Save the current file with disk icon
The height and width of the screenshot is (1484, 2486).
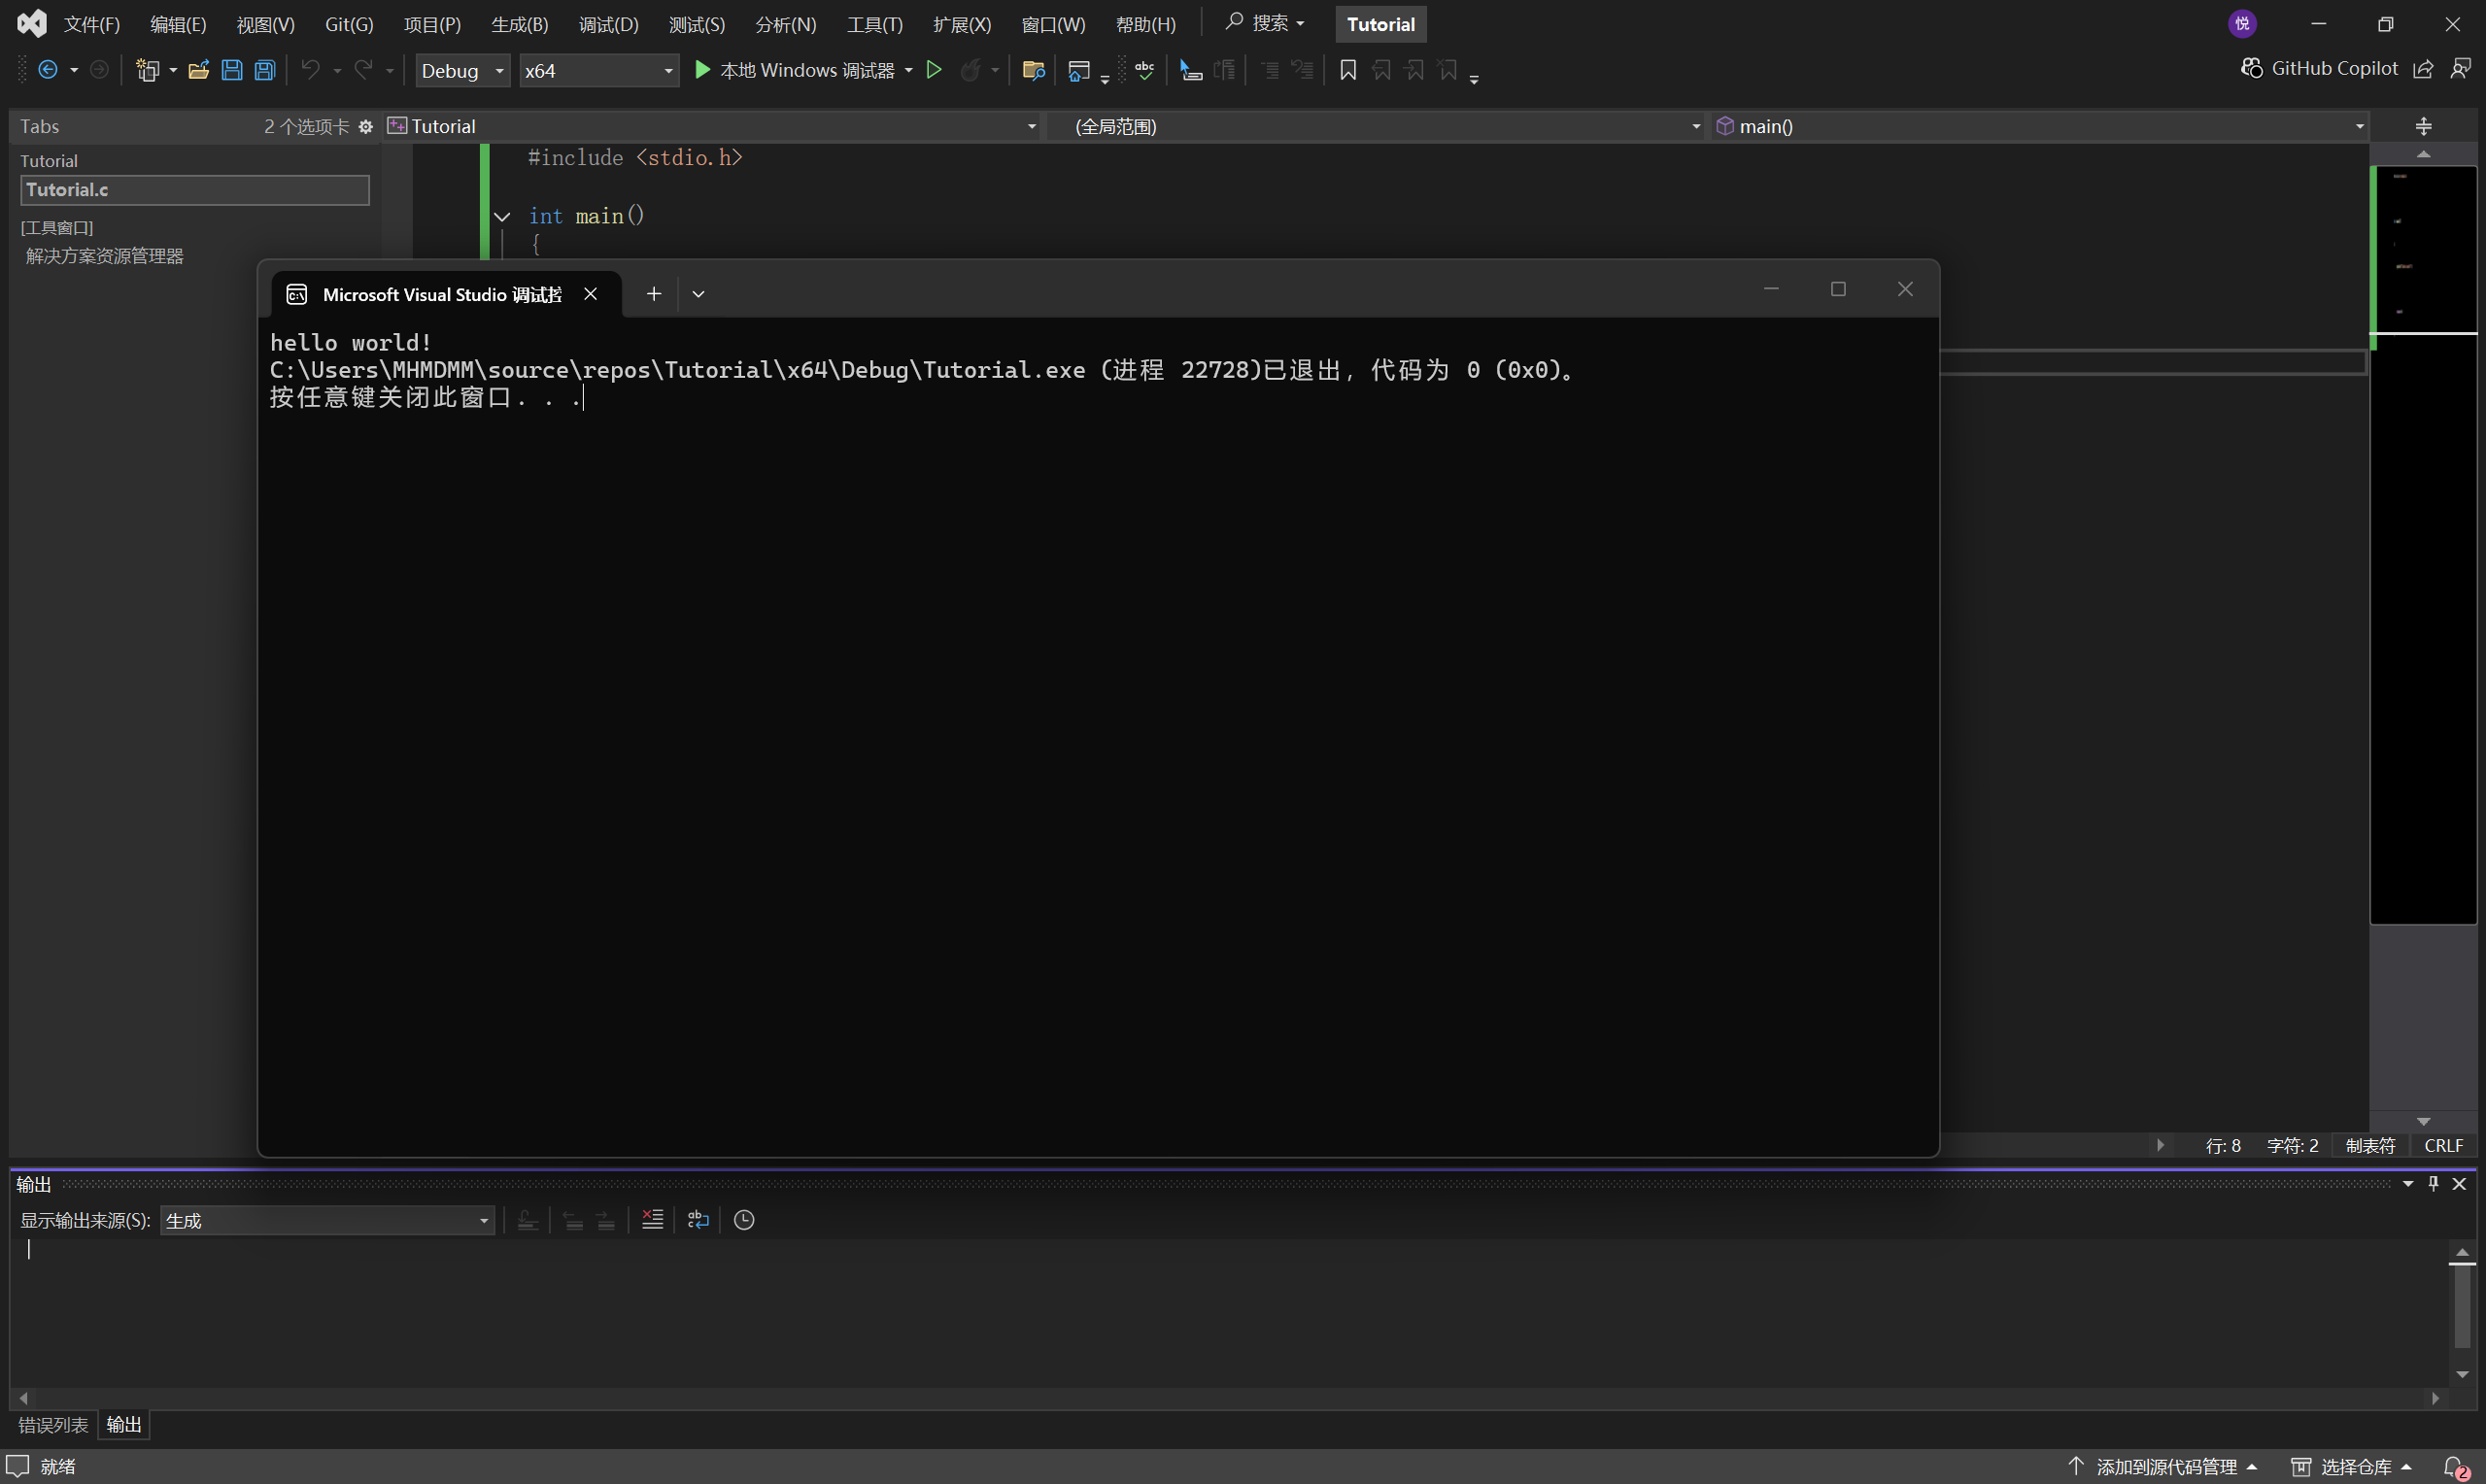232,70
